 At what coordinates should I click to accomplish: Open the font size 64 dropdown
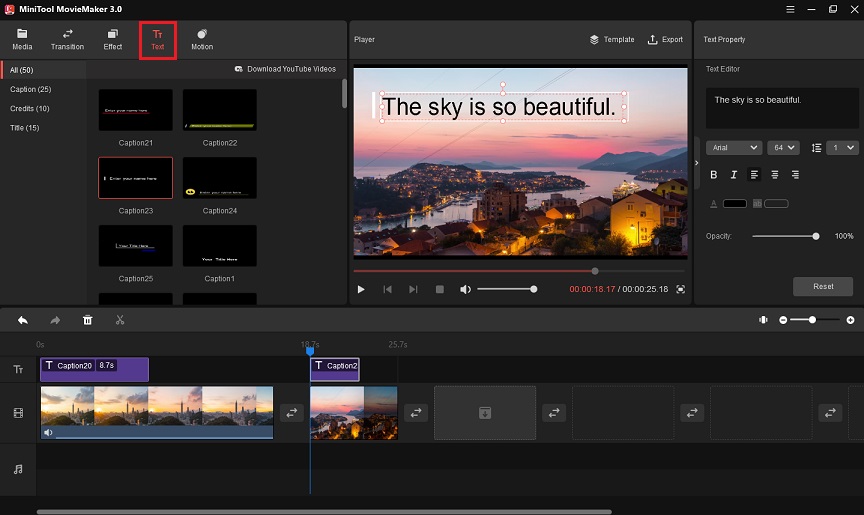(783, 148)
